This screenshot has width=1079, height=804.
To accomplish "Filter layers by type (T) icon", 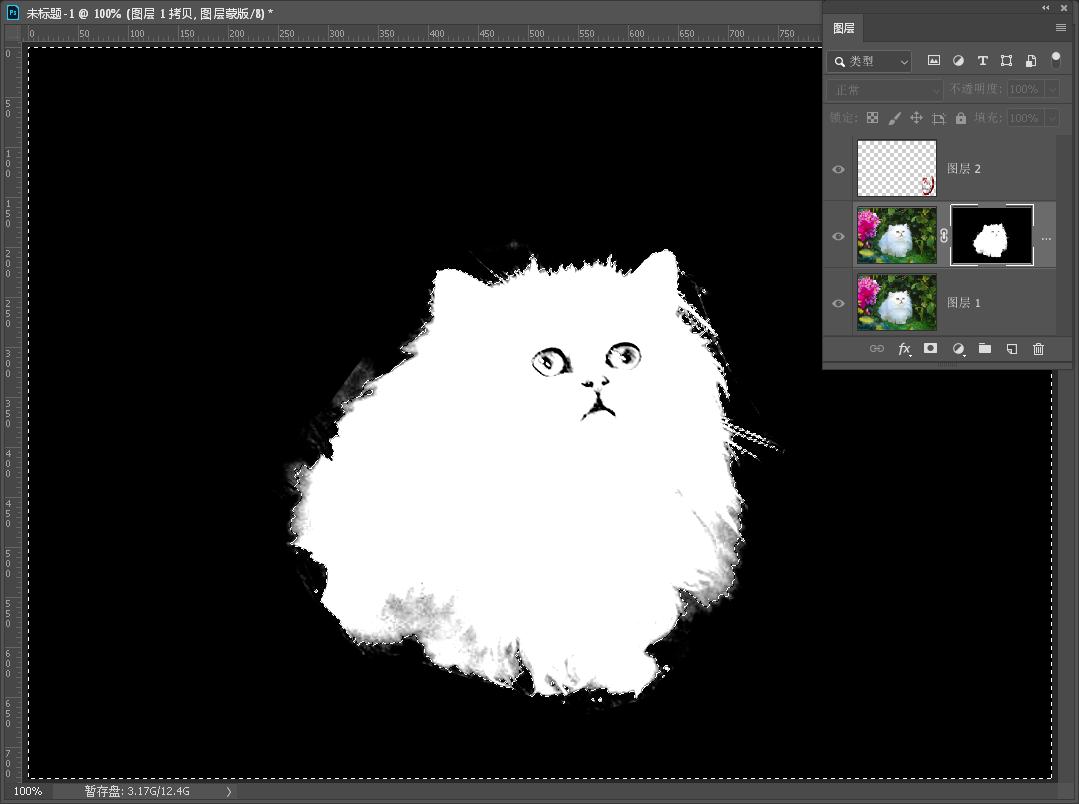I will click(982, 61).
